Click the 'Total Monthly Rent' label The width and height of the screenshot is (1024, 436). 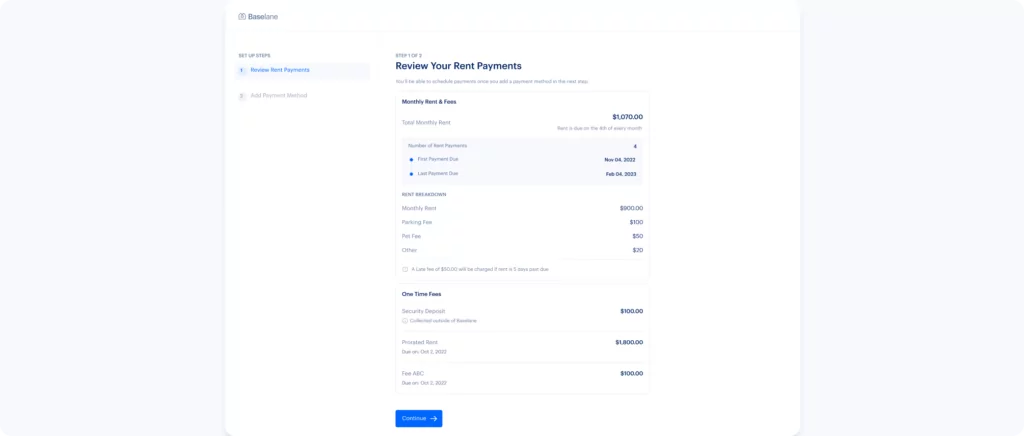click(x=426, y=123)
